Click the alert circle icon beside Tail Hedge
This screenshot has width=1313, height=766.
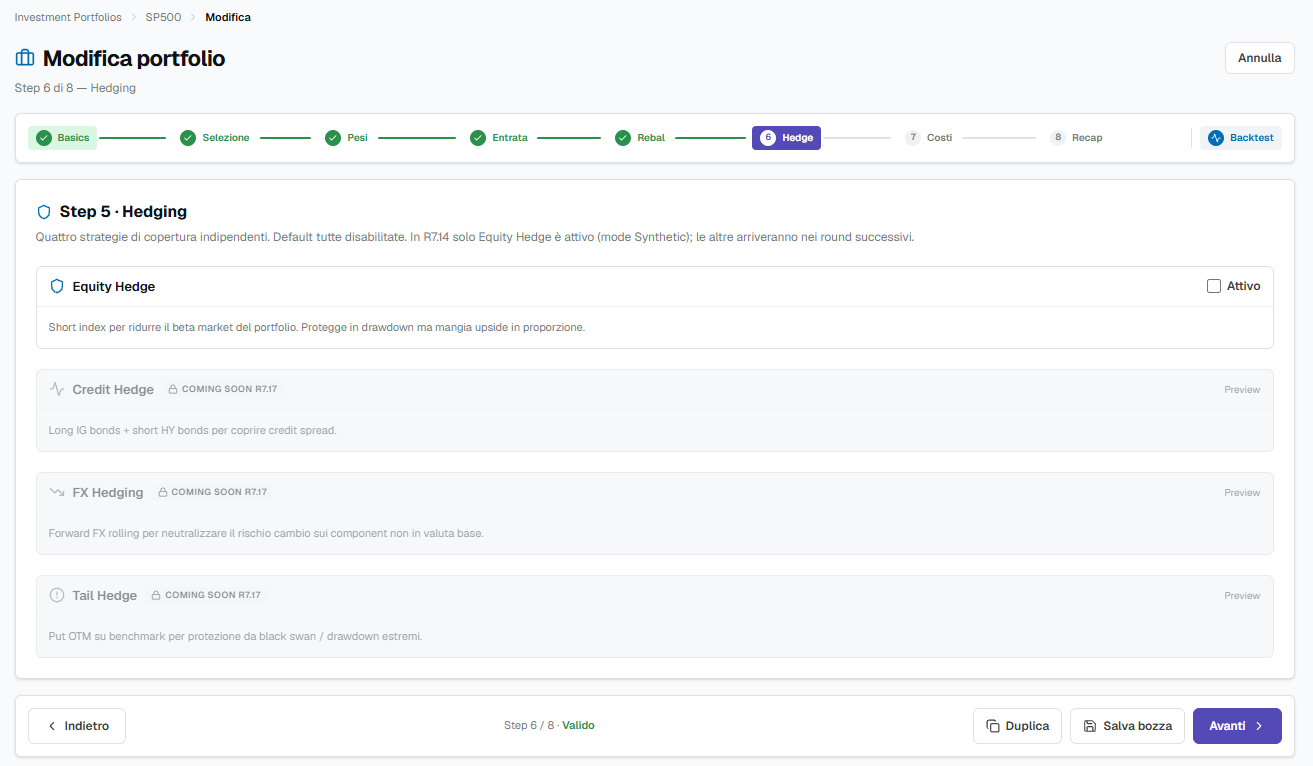click(57, 595)
